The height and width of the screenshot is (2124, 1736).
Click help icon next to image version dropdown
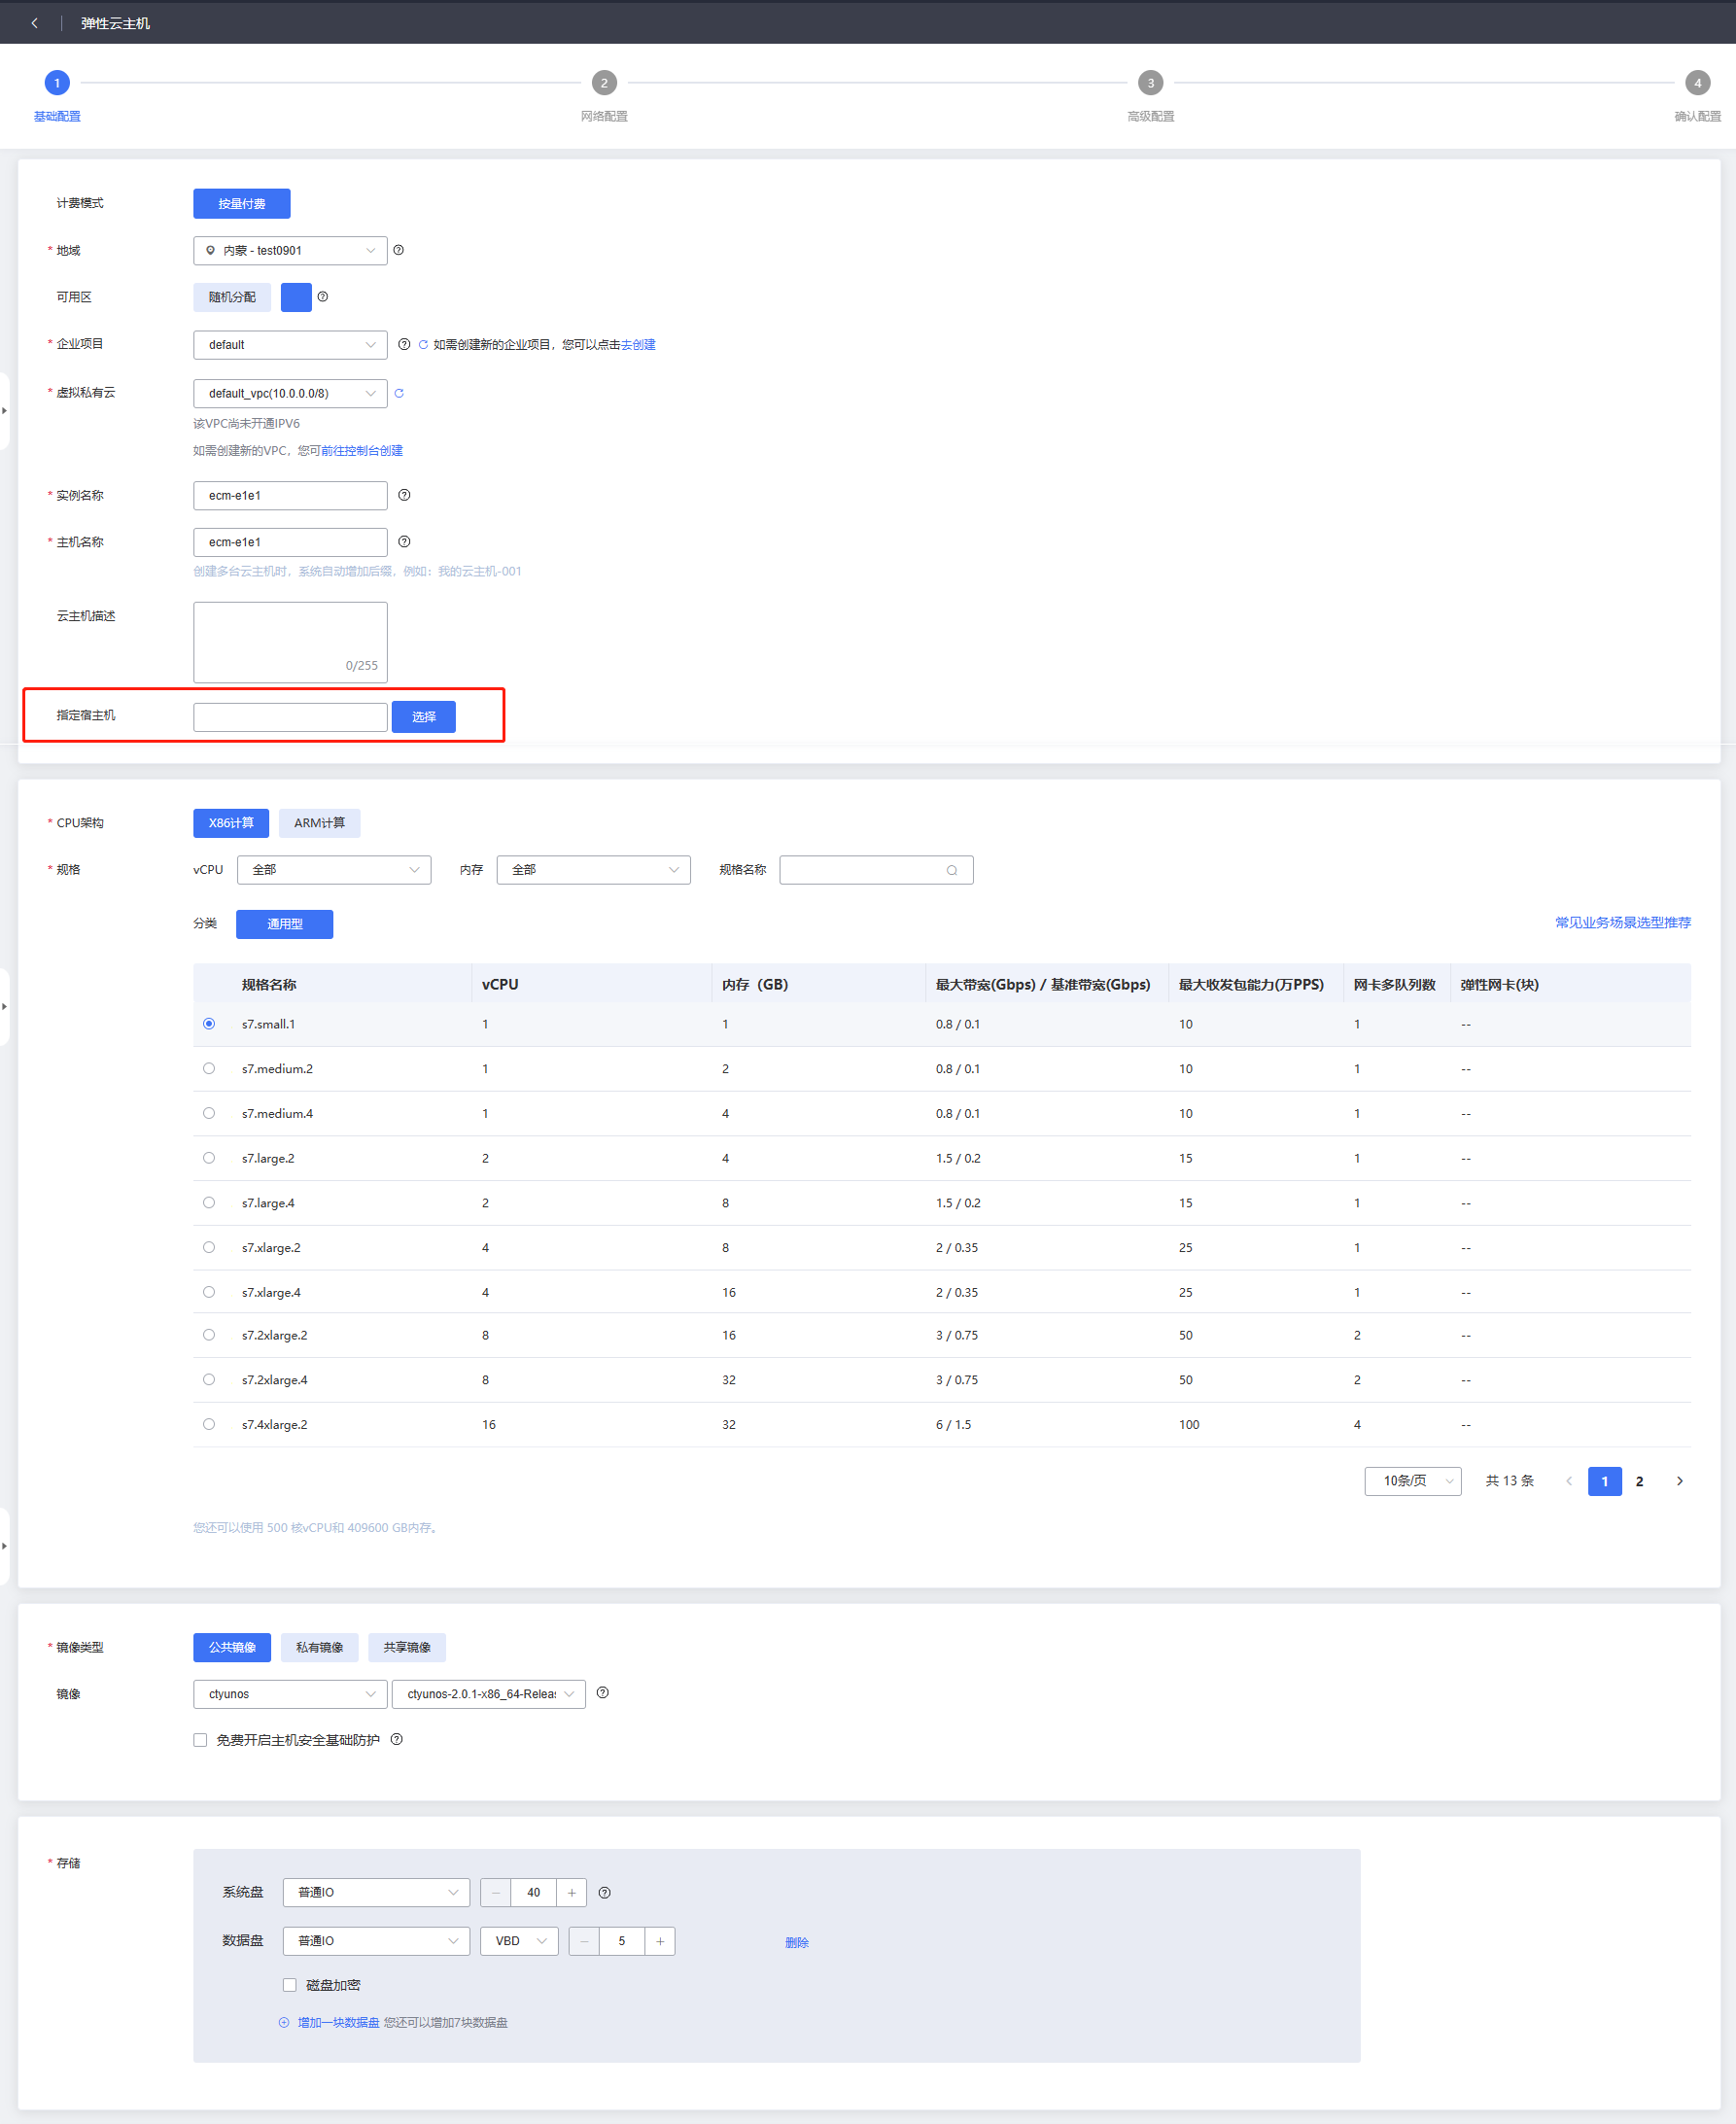(602, 1693)
